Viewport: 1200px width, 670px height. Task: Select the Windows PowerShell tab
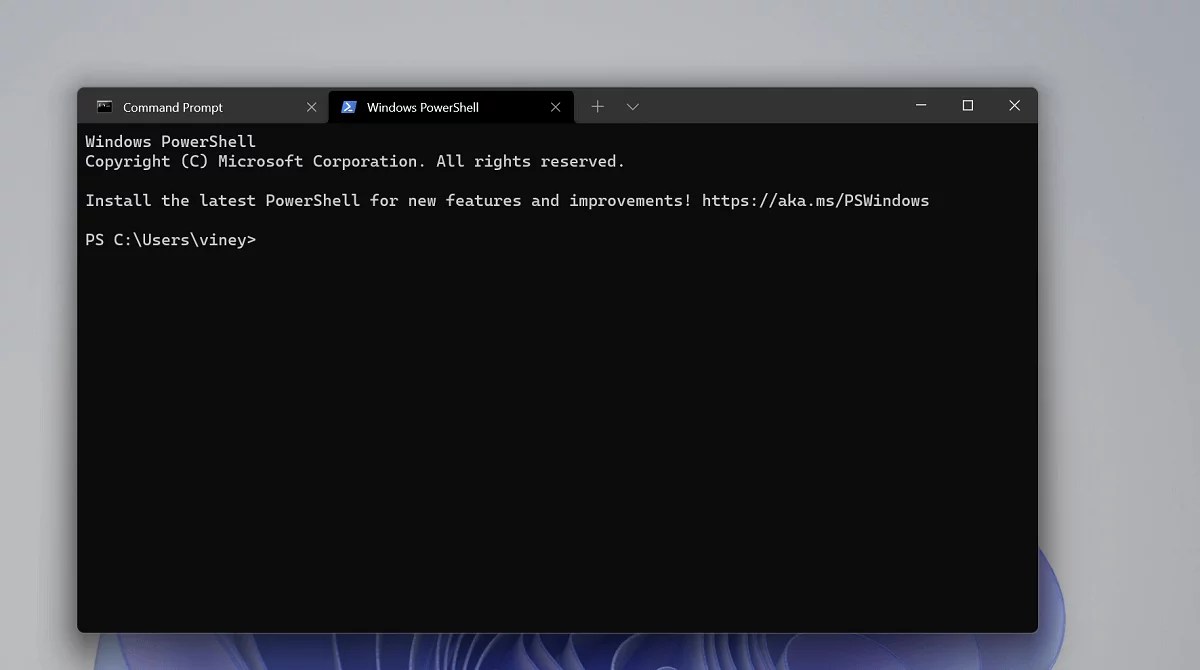[x=451, y=107]
